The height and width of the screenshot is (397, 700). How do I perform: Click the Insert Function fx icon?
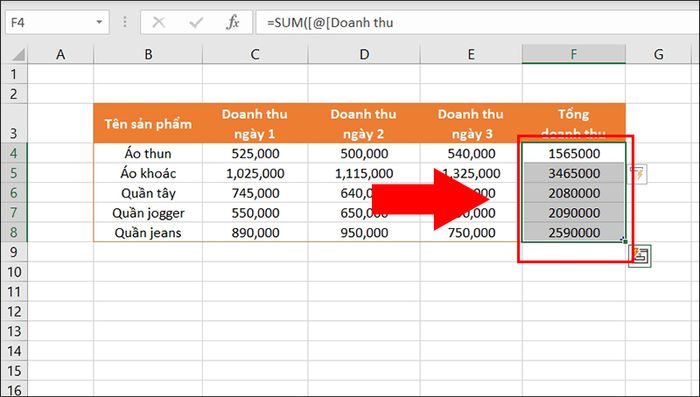point(233,22)
